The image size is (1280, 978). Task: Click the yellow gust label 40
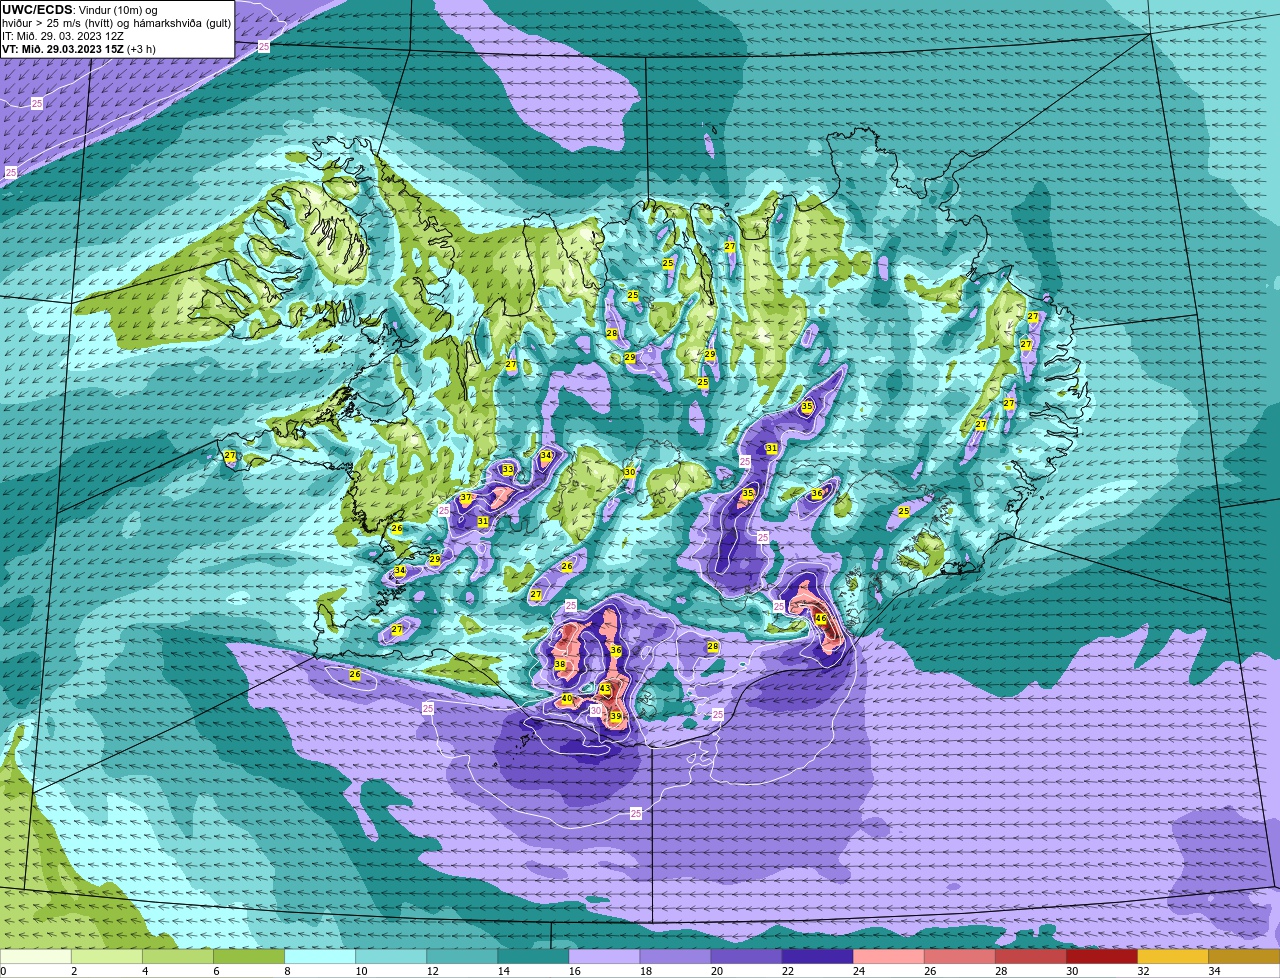pos(566,699)
